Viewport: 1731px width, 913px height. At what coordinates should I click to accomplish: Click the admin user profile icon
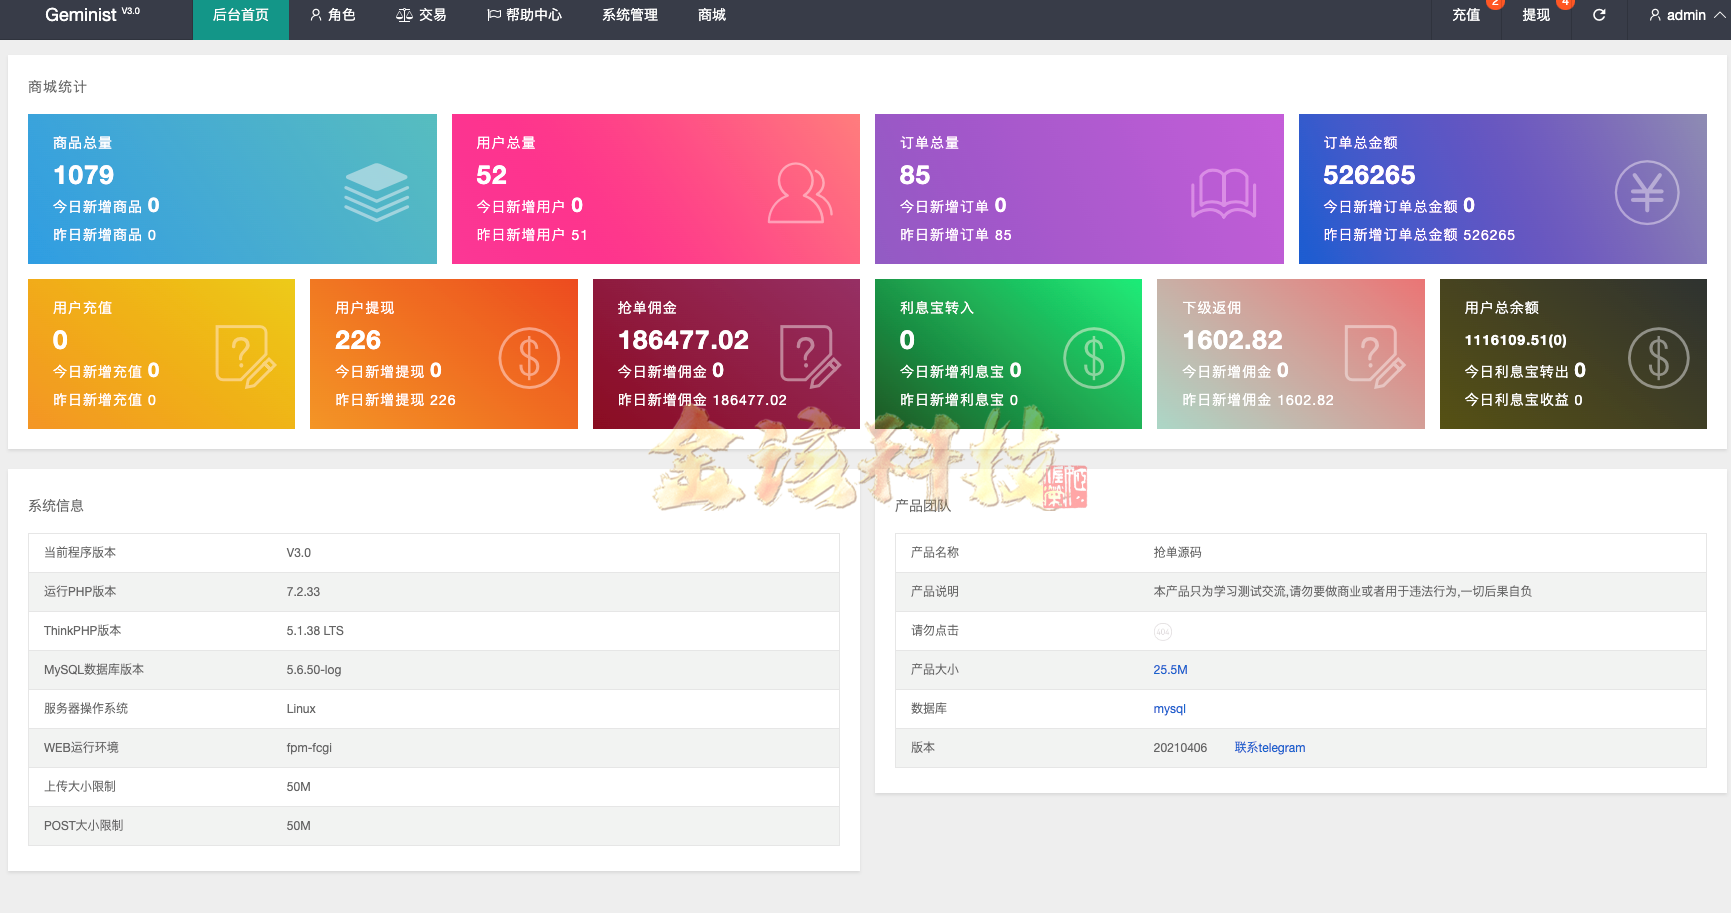pyautogui.click(x=1655, y=15)
